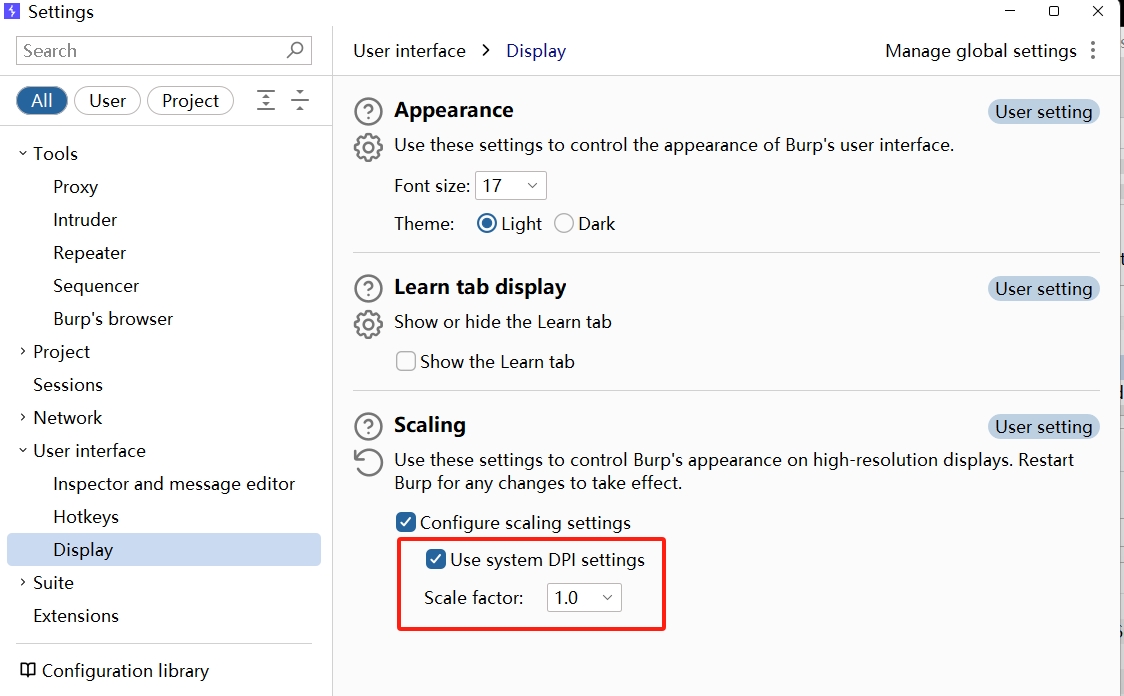Open Extensions settings in tree
The width and height of the screenshot is (1124, 696).
point(76,616)
